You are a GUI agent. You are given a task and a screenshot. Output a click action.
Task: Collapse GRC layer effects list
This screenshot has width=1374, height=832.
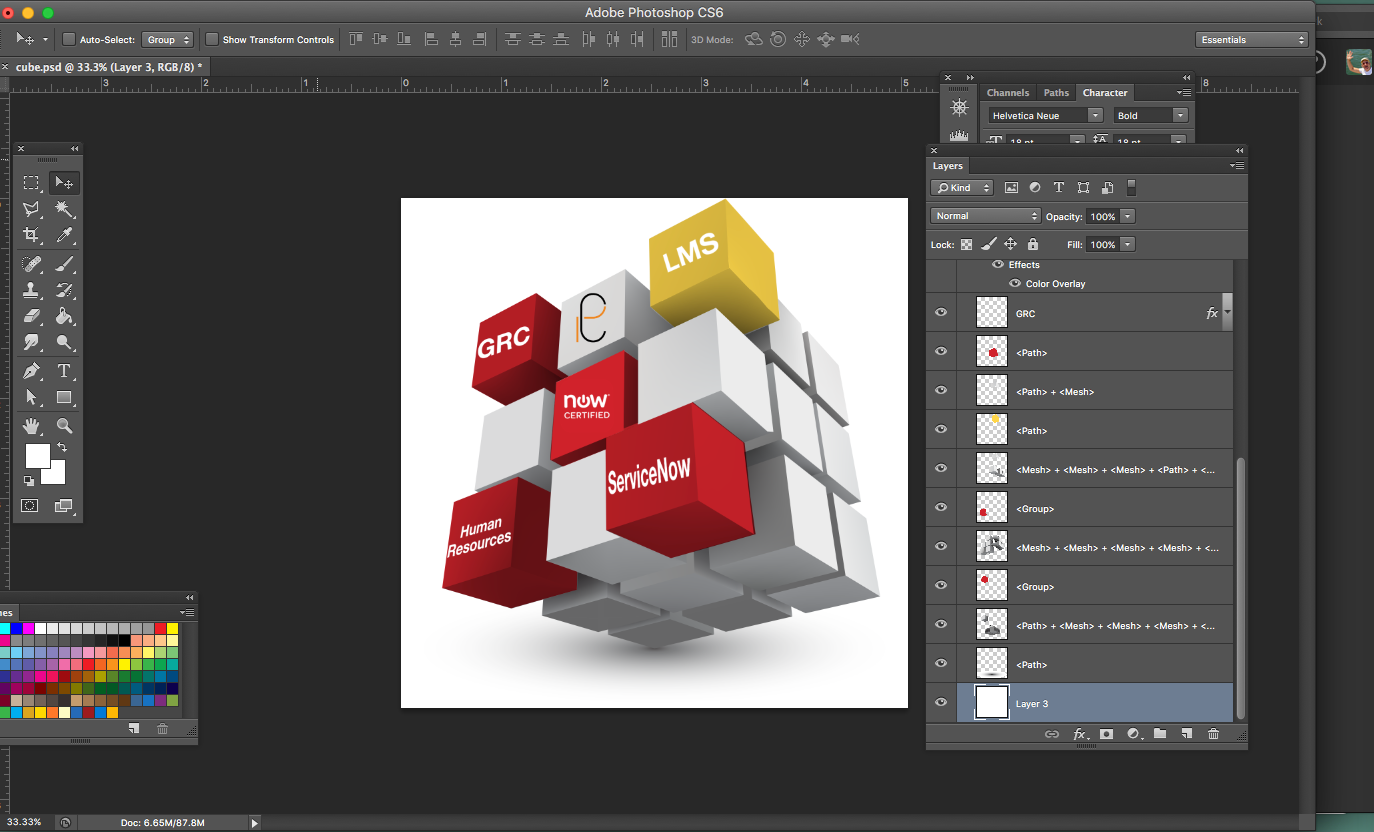click(x=1227, y=313)
